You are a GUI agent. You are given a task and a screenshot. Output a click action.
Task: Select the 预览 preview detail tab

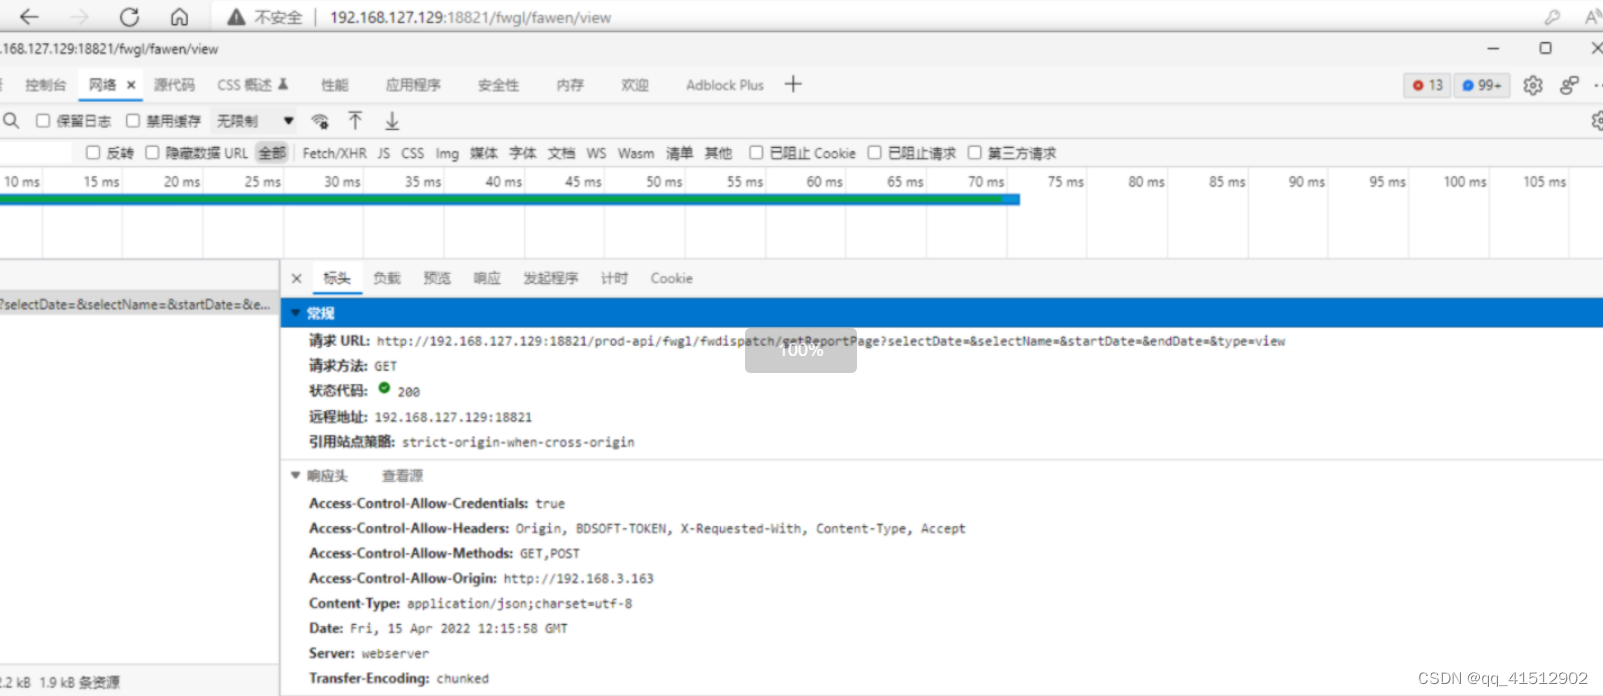tap(437, 278)
